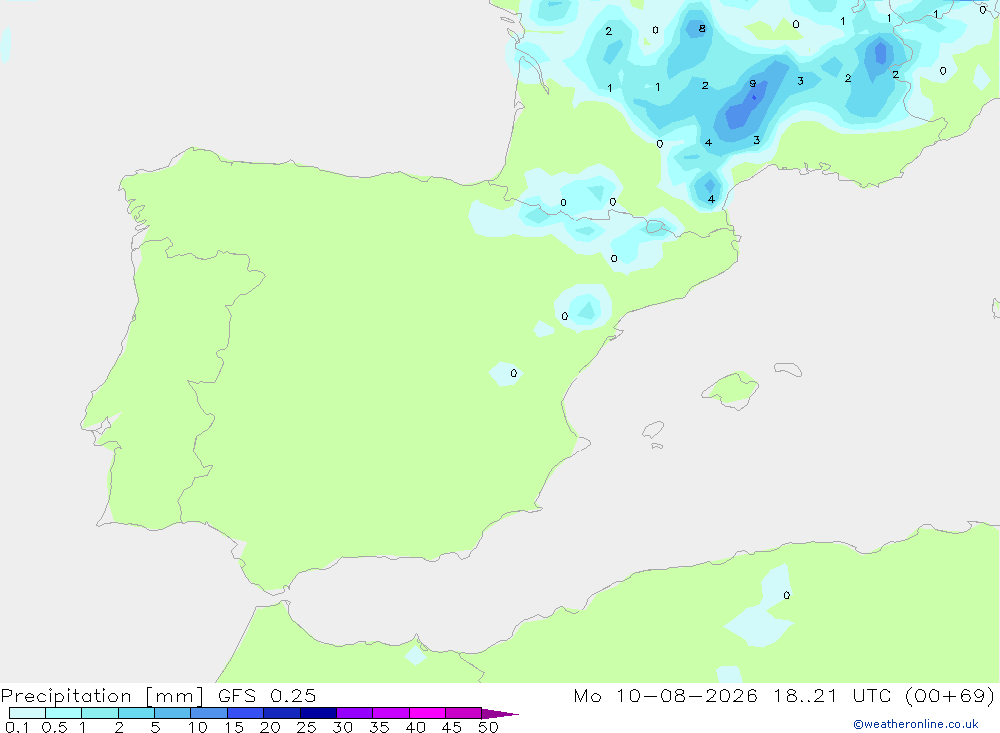Click the '(00+69)' forecast offset text

click(950, 695)
